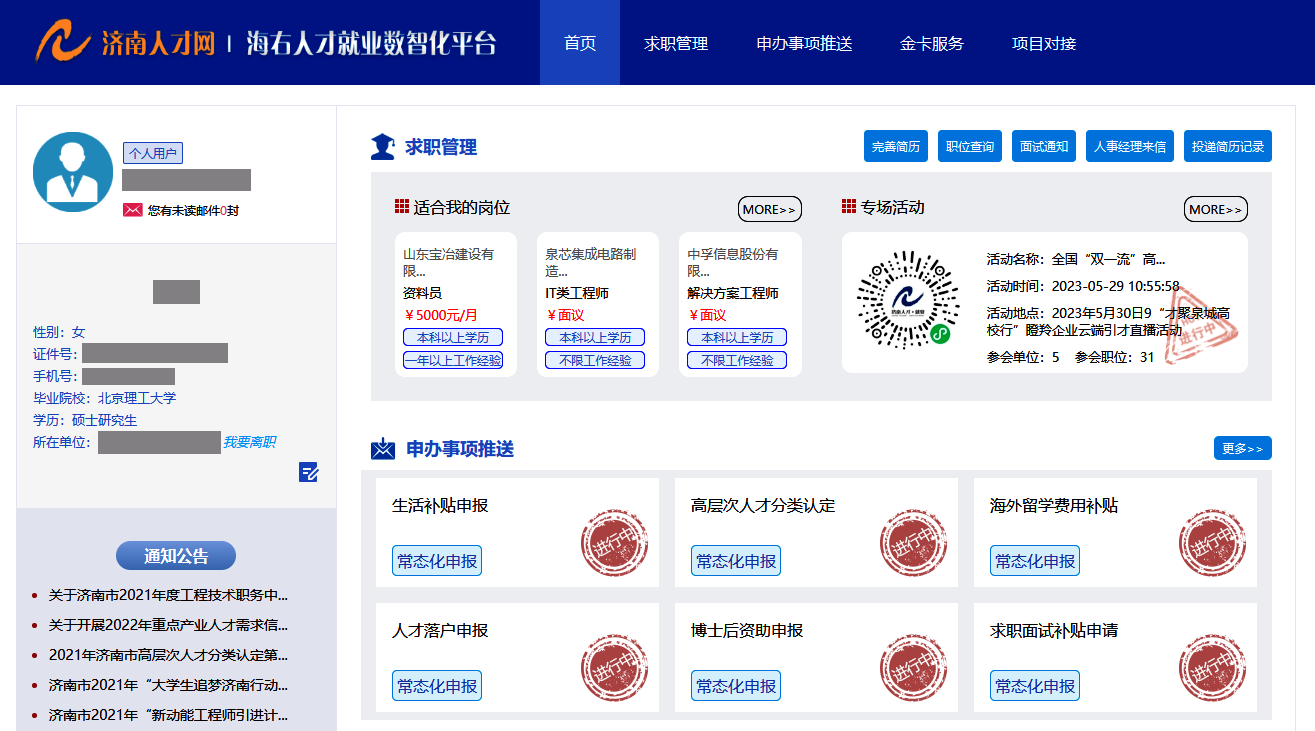Click the blue user avatar icon

[73, 172]
